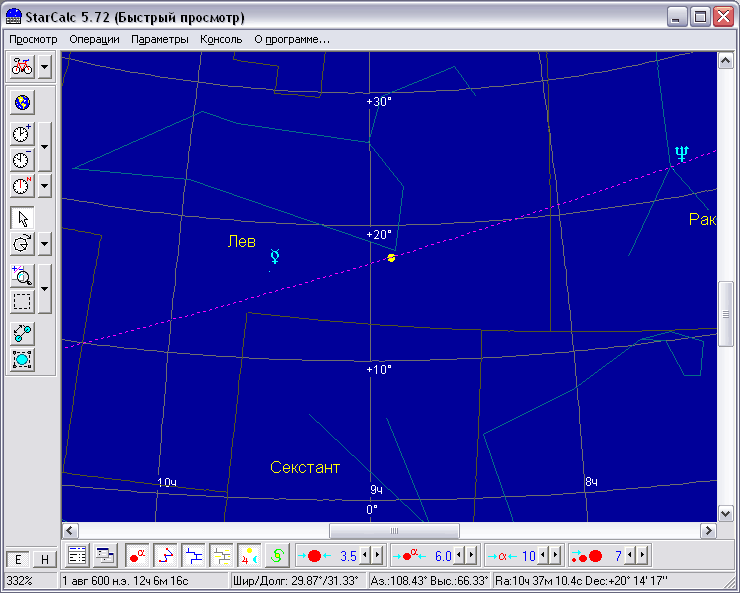Expand dropdown next to bicycle icon
This screenshot has width=740, height=593.
(x=44, y=67)
